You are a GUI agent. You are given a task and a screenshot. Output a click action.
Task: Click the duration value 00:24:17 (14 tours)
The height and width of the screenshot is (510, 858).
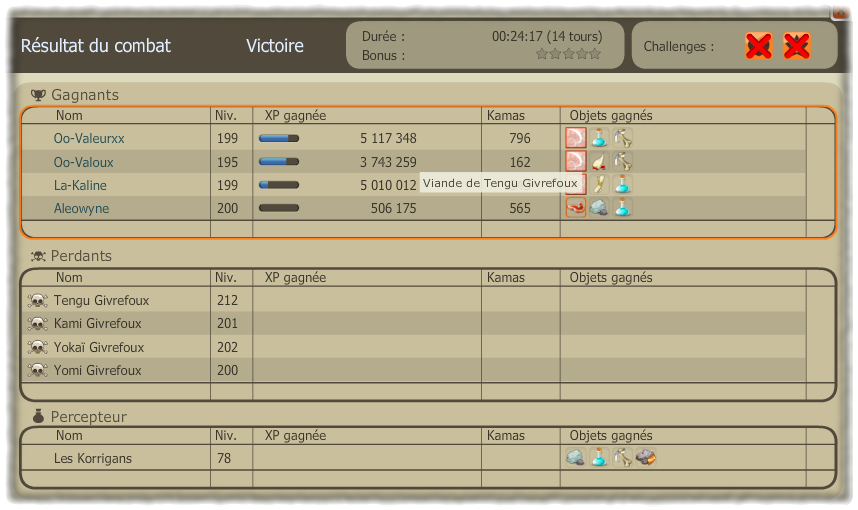pyautogui.click(x=547, y=37)
